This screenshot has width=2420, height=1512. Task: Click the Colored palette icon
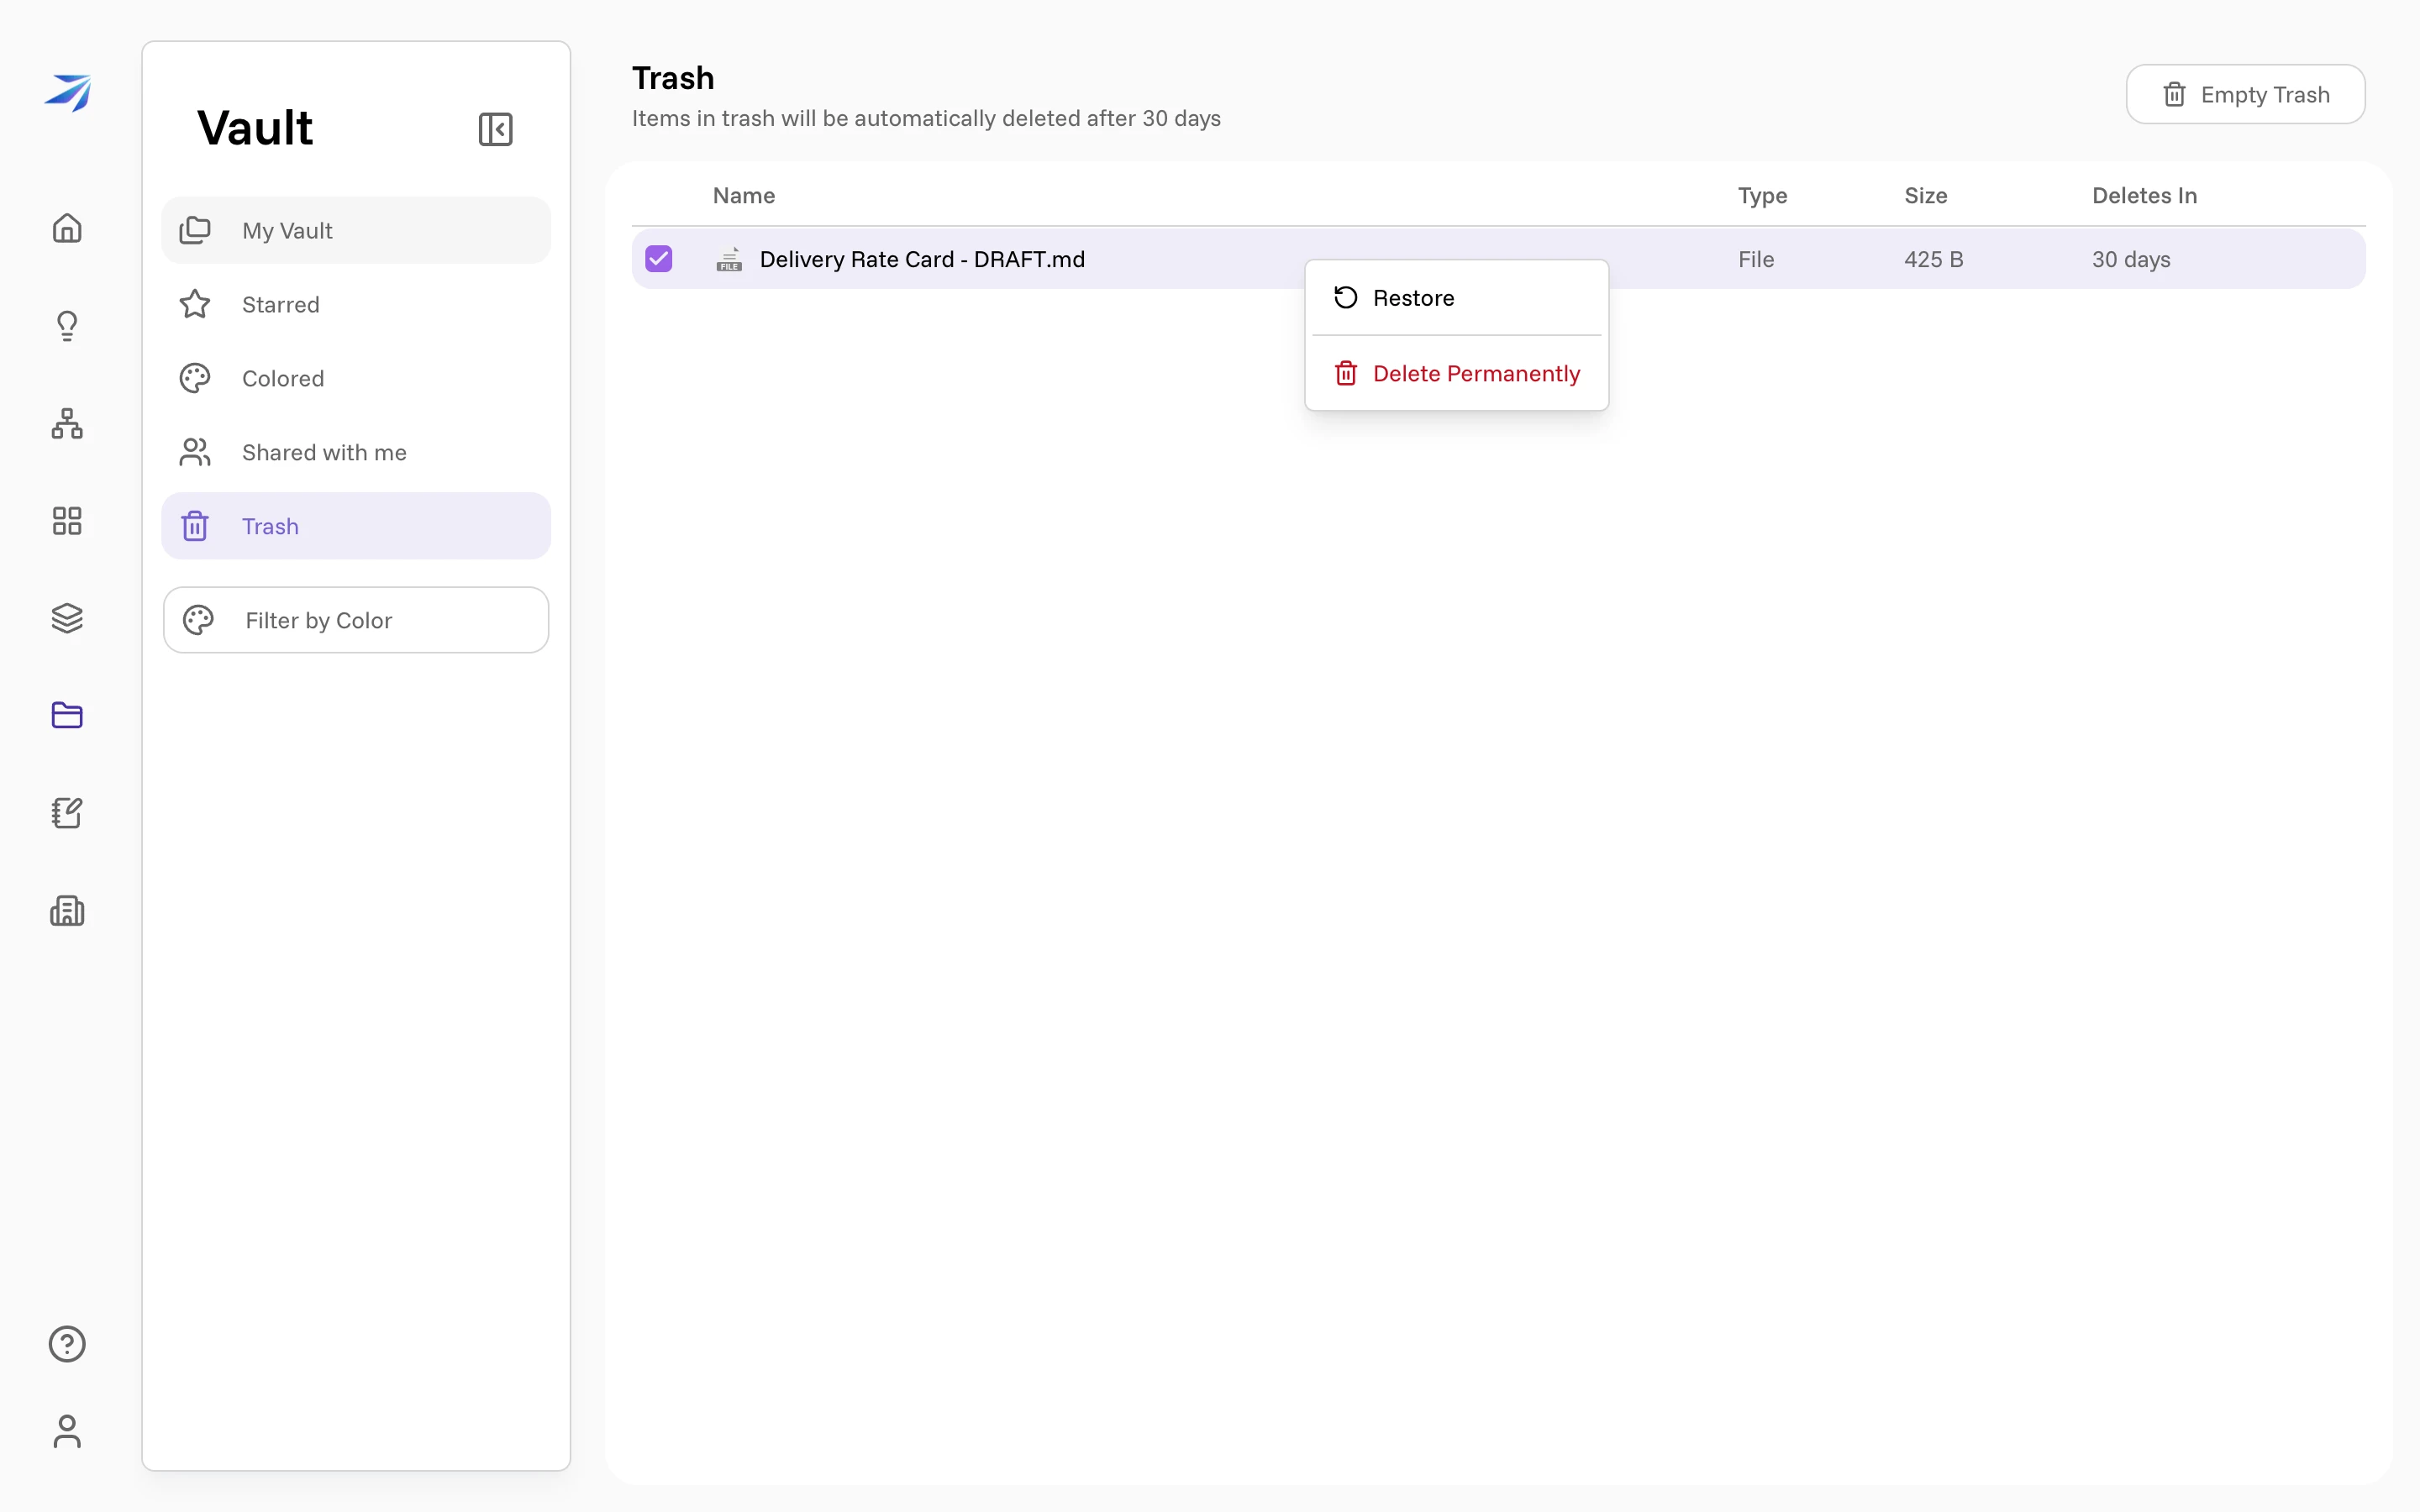(x=195, y=378)
